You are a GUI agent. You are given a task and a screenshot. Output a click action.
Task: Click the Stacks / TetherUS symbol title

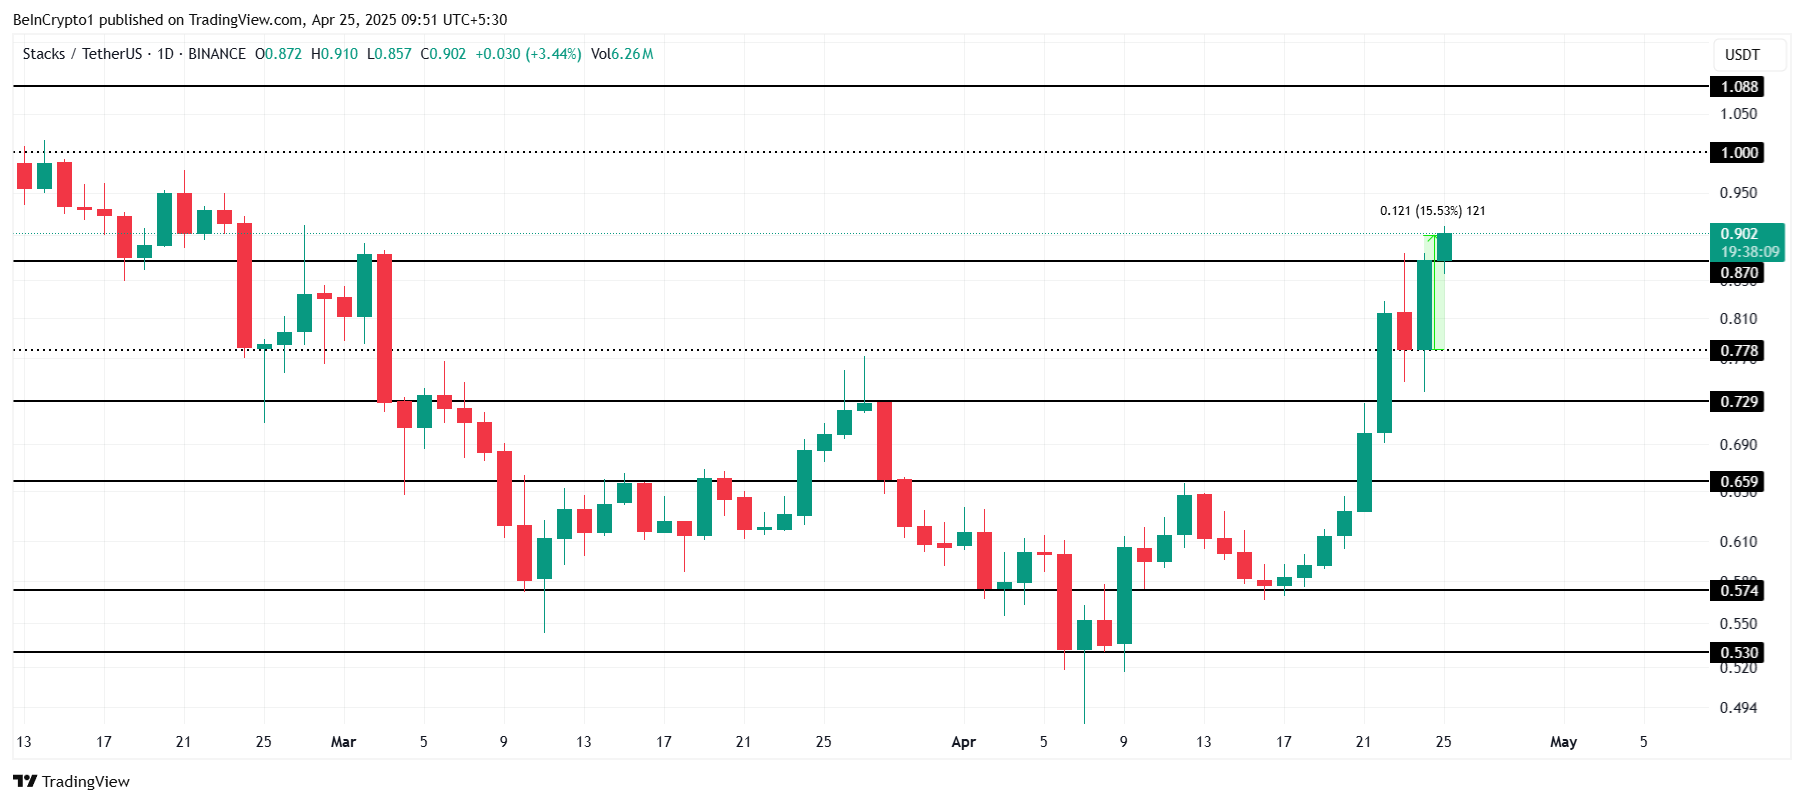point(82,54)
